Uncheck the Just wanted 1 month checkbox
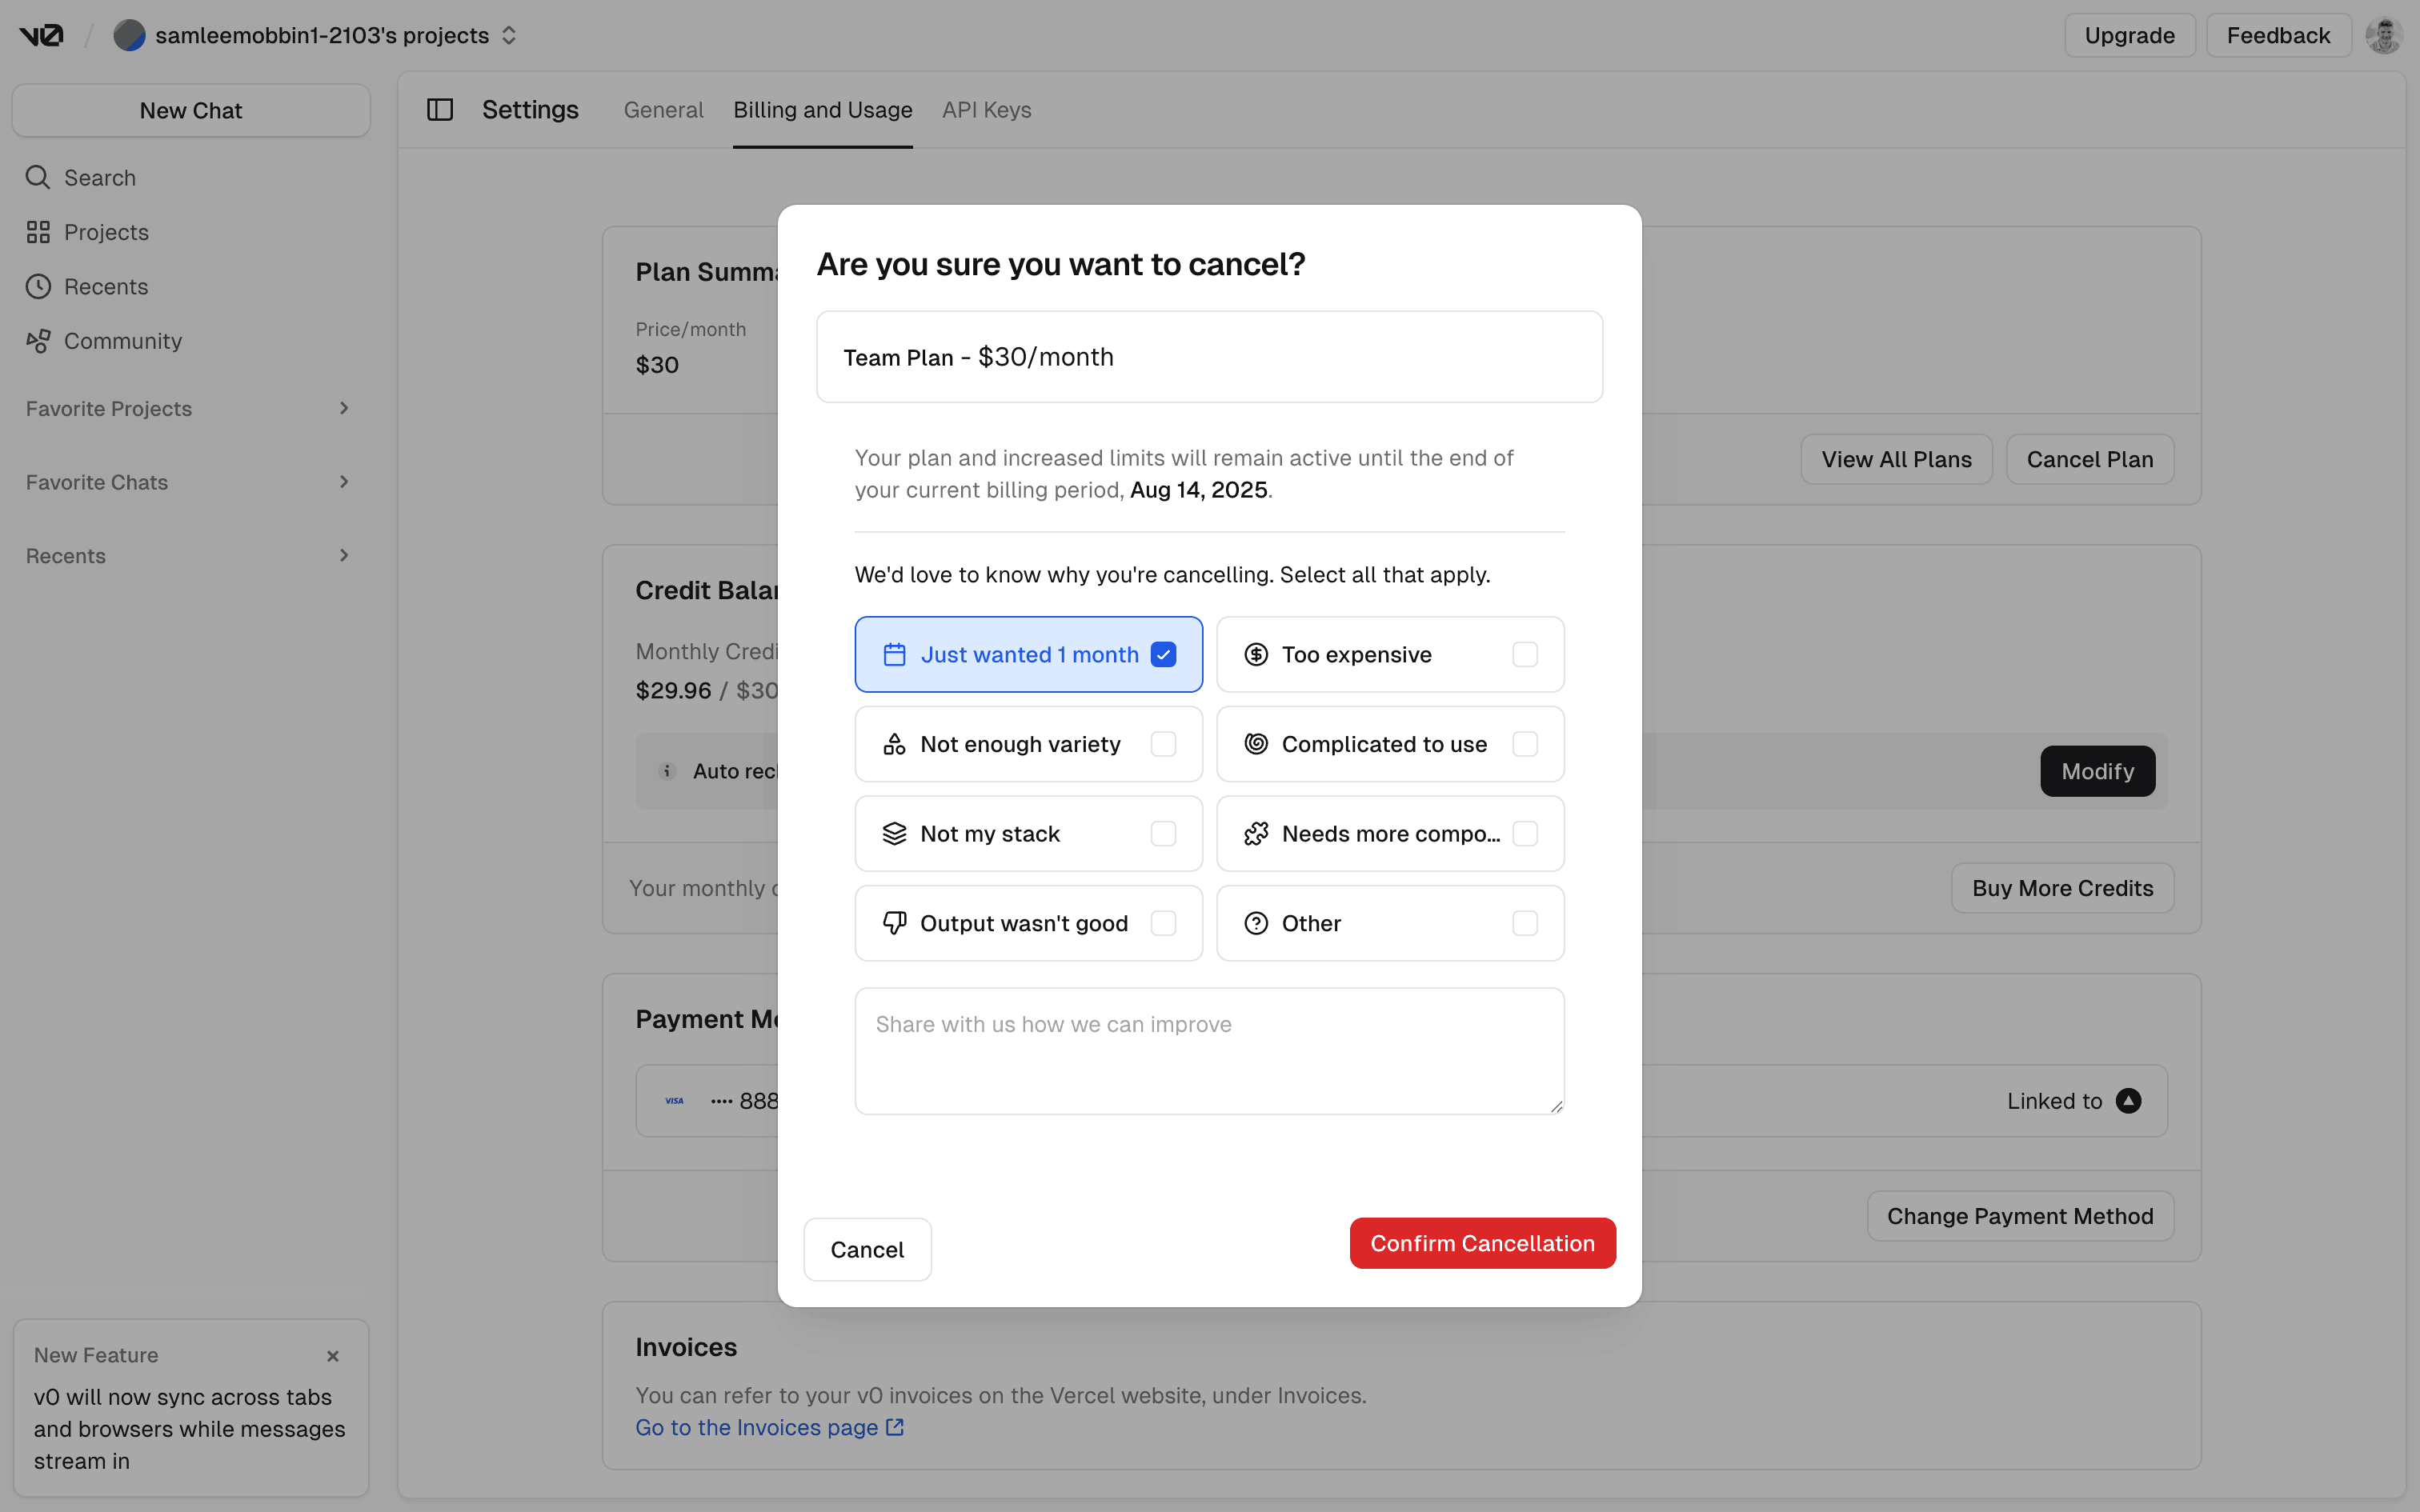 point(1163,654)
